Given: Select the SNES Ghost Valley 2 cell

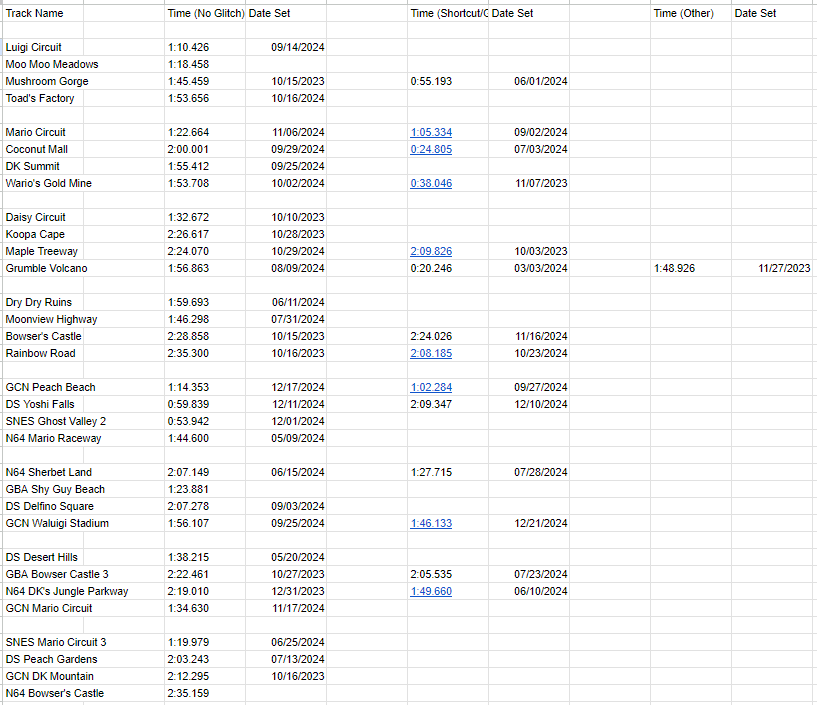Looking at the screenshot, I should 43,422.
